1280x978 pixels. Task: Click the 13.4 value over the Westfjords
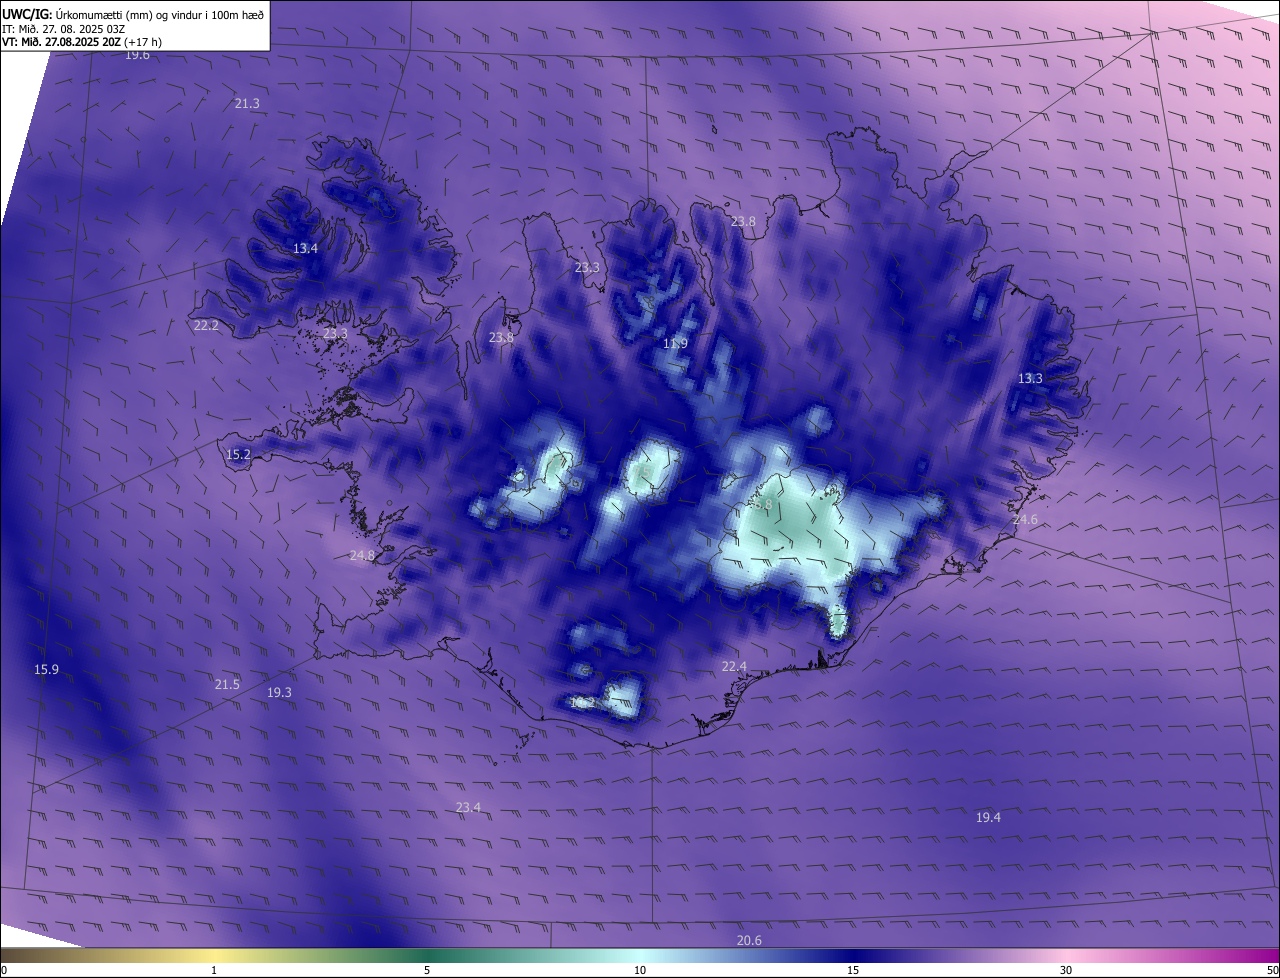(305, 248)
